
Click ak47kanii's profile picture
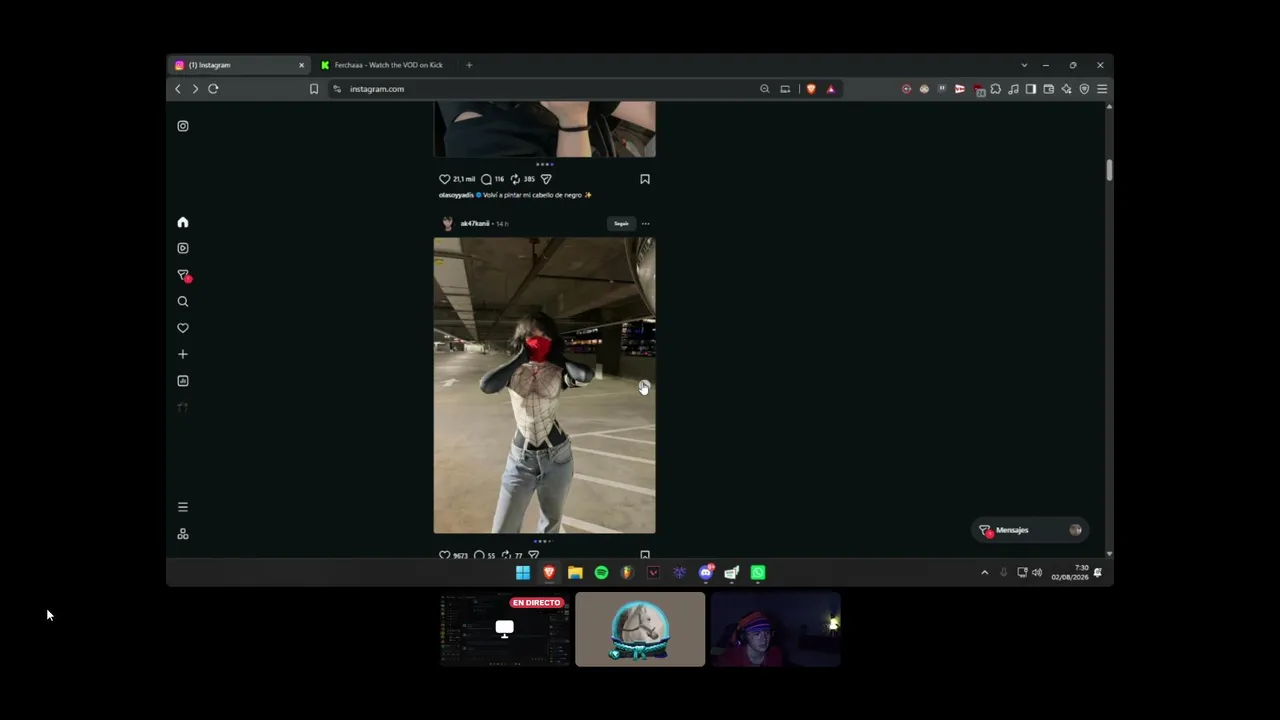pyautogui.click(x=447, y=223)
